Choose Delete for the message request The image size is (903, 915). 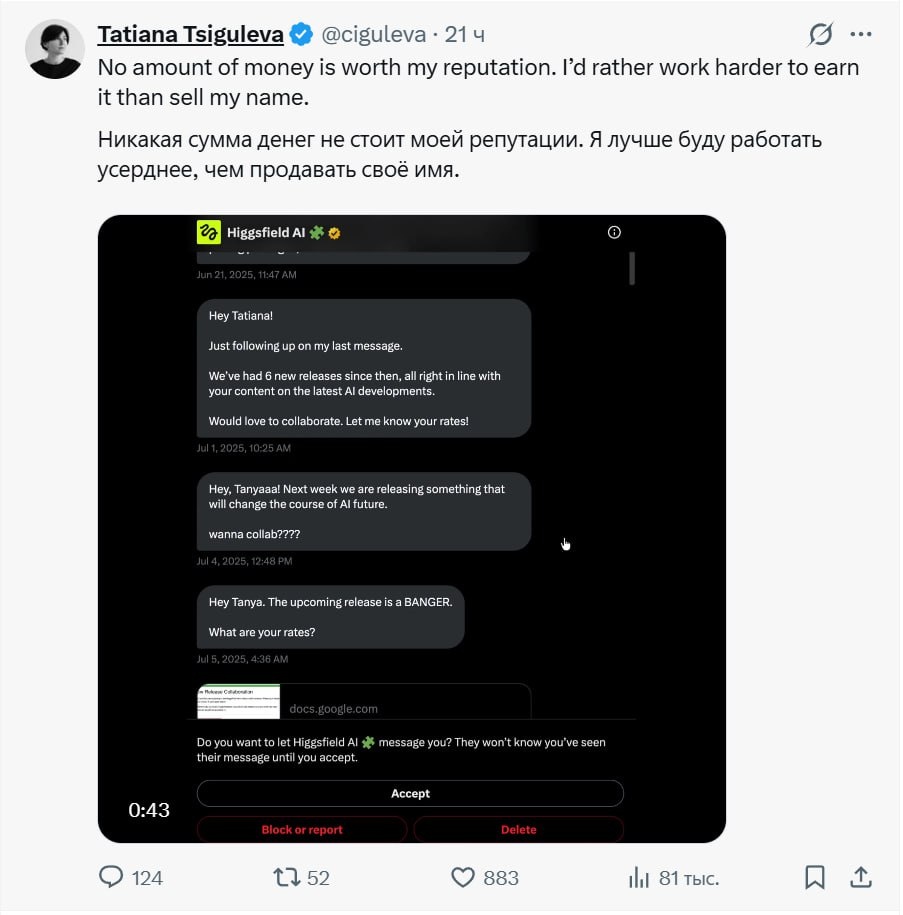(518, 829)
